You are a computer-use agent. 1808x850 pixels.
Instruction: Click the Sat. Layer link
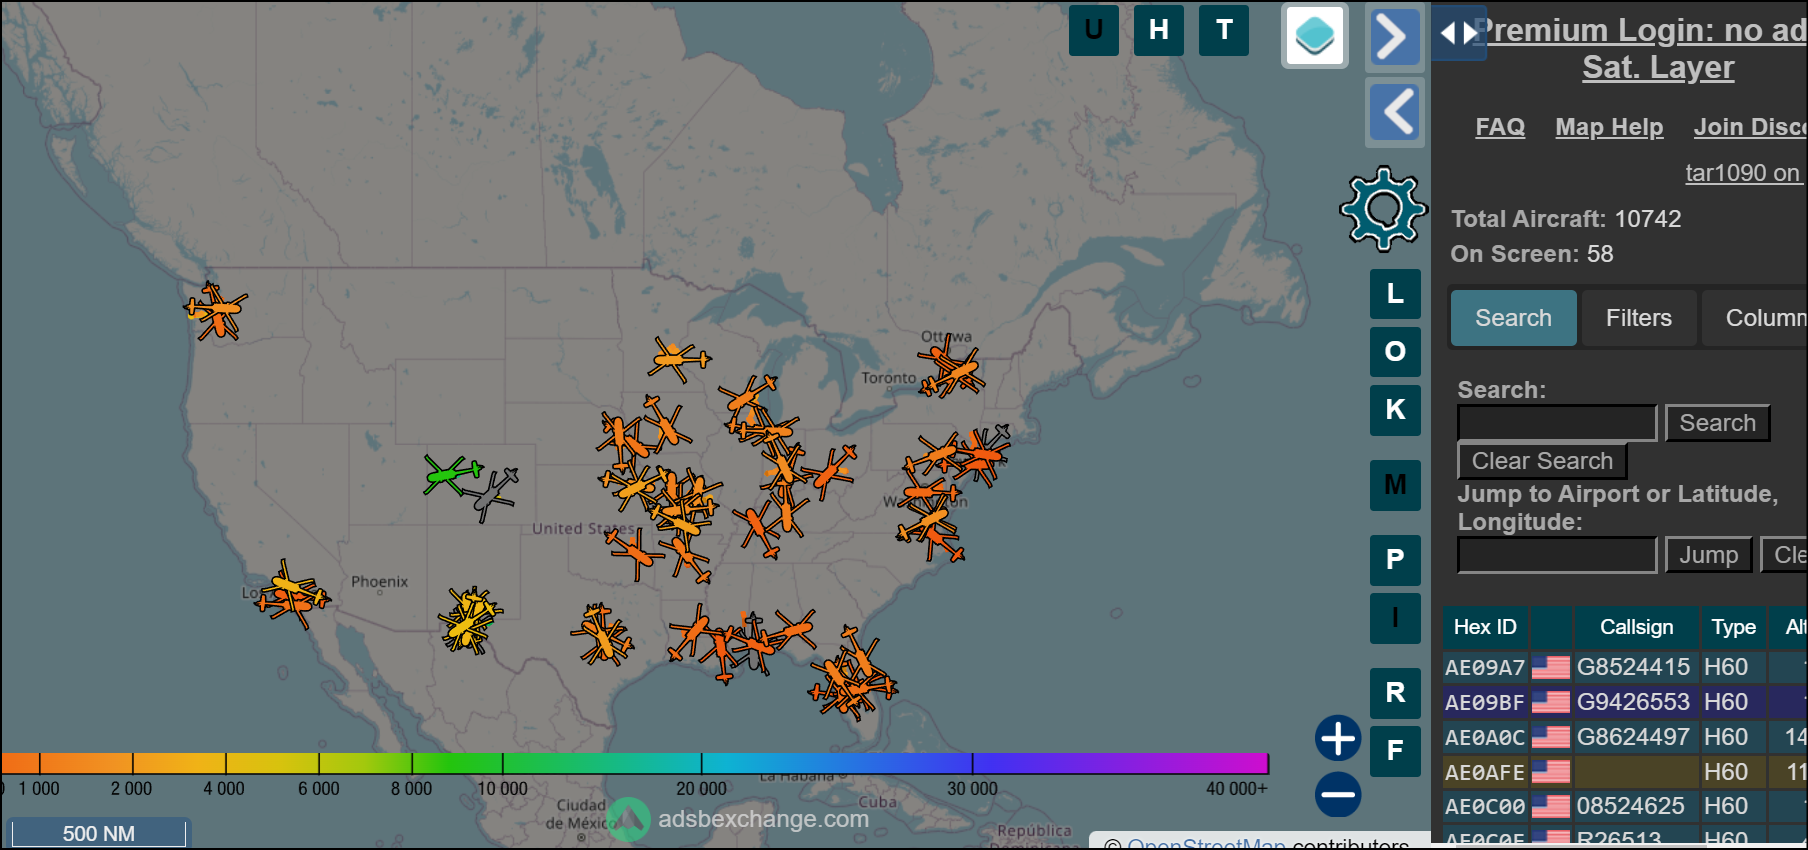coord(1658,68)
